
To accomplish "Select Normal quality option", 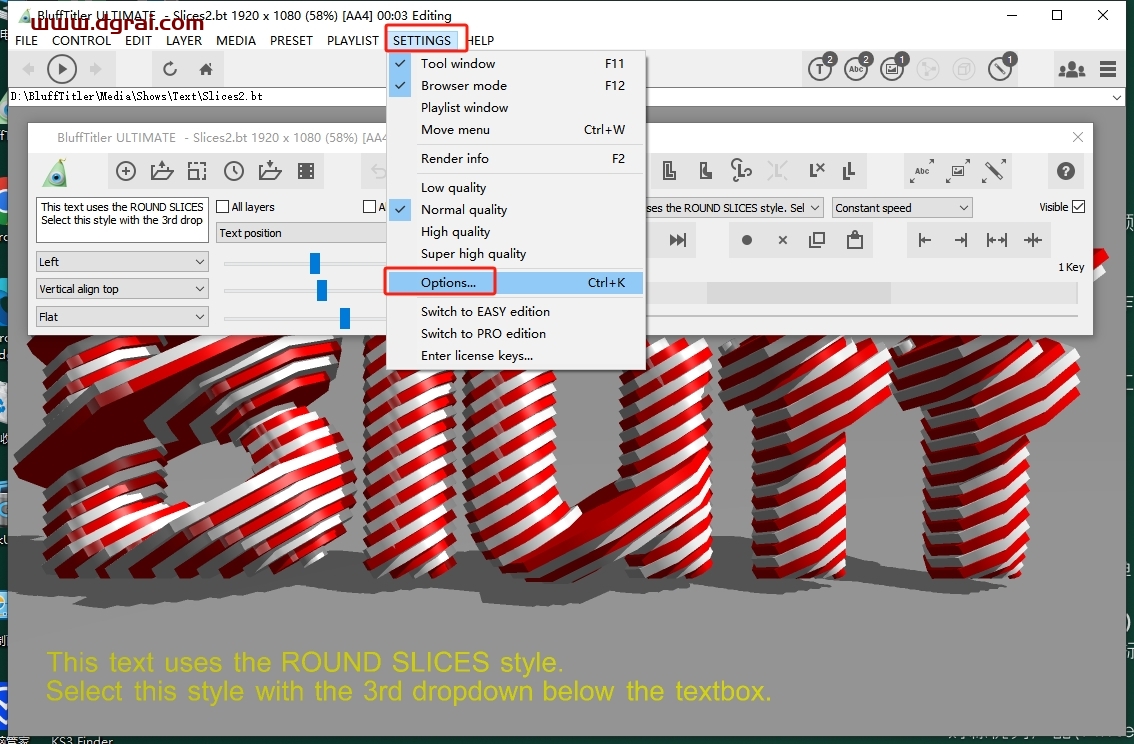I will 516,210.
